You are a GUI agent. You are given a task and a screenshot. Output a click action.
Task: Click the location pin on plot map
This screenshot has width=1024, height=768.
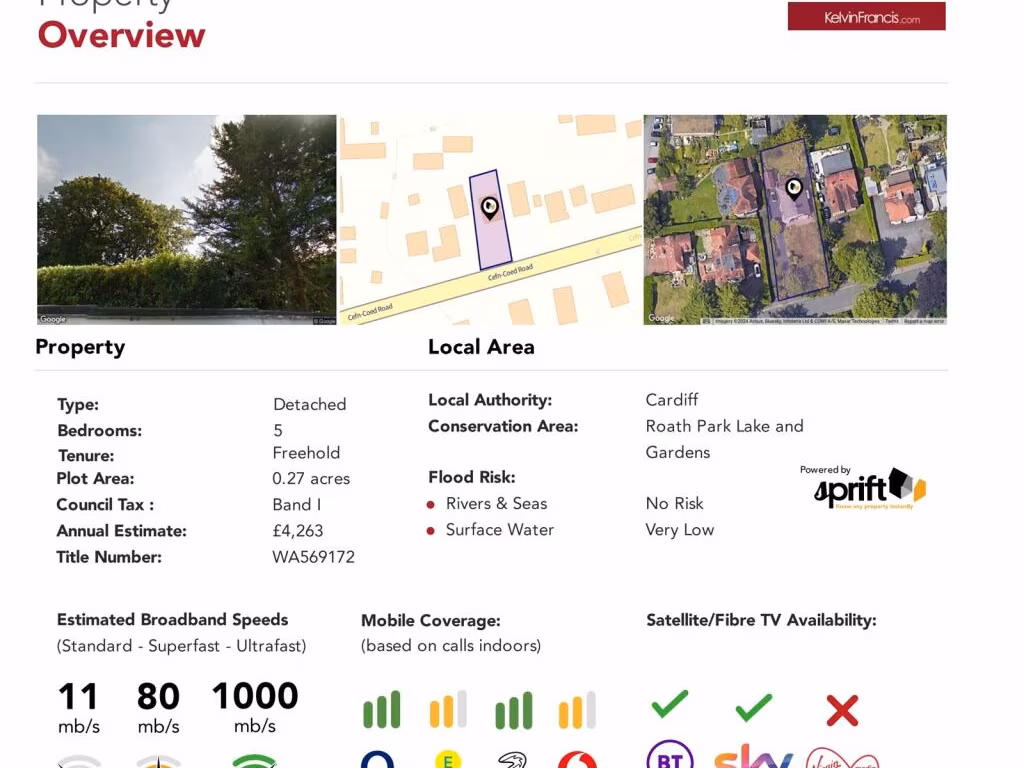click(x=489, y=208)
